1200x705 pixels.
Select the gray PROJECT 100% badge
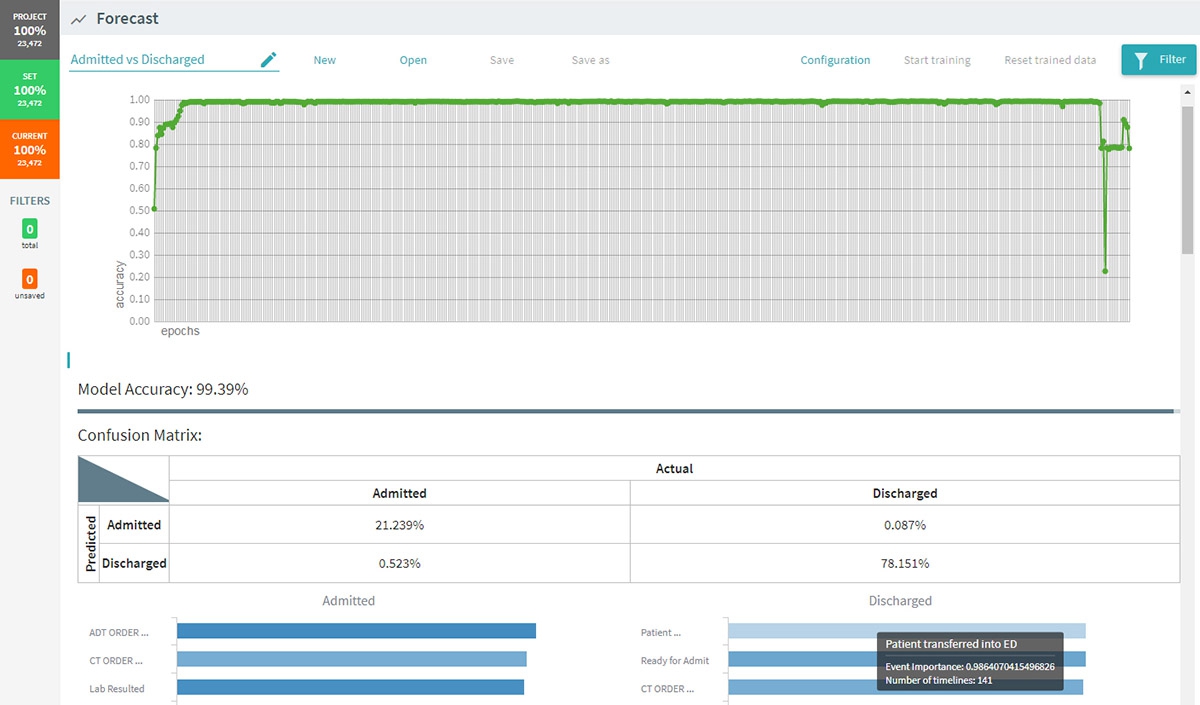click(x=29, y=30)
